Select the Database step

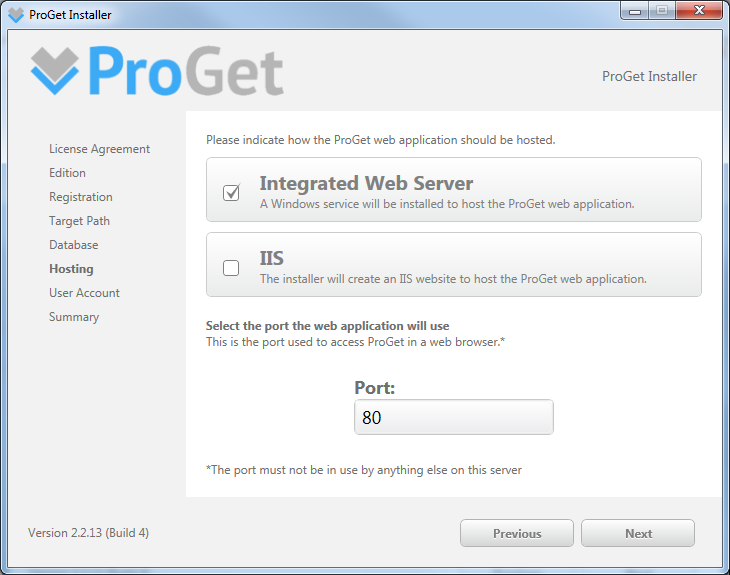click(x=74, y=245)
